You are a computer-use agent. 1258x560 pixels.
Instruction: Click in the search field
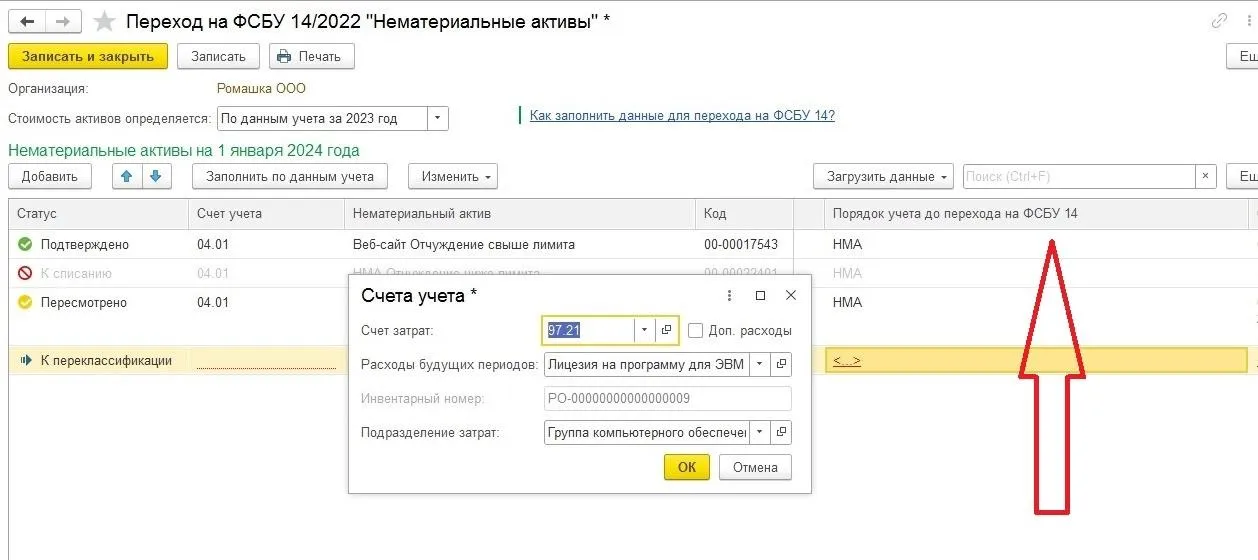(1078, 177)
